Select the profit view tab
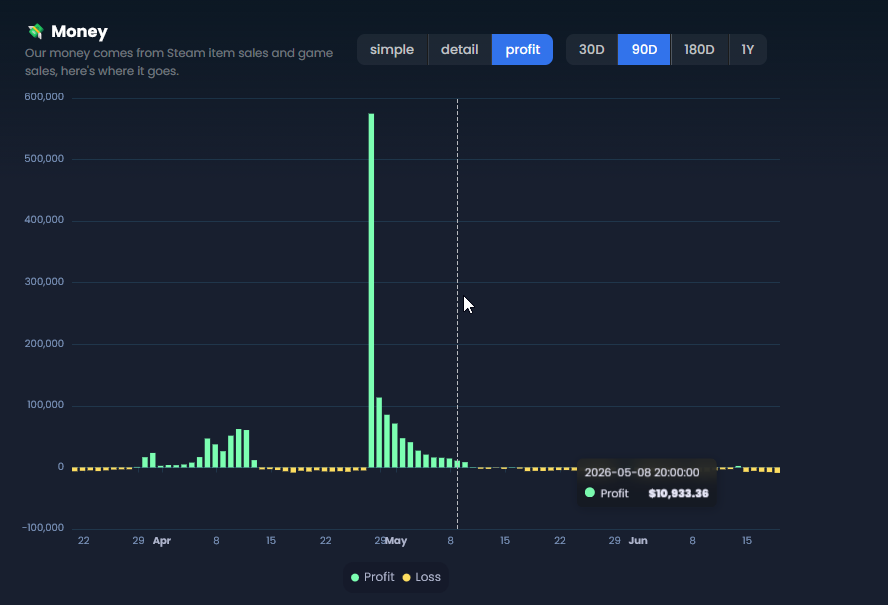Viewport: 888px width, 605px height. pyautogui.click(x=522, y=50)
